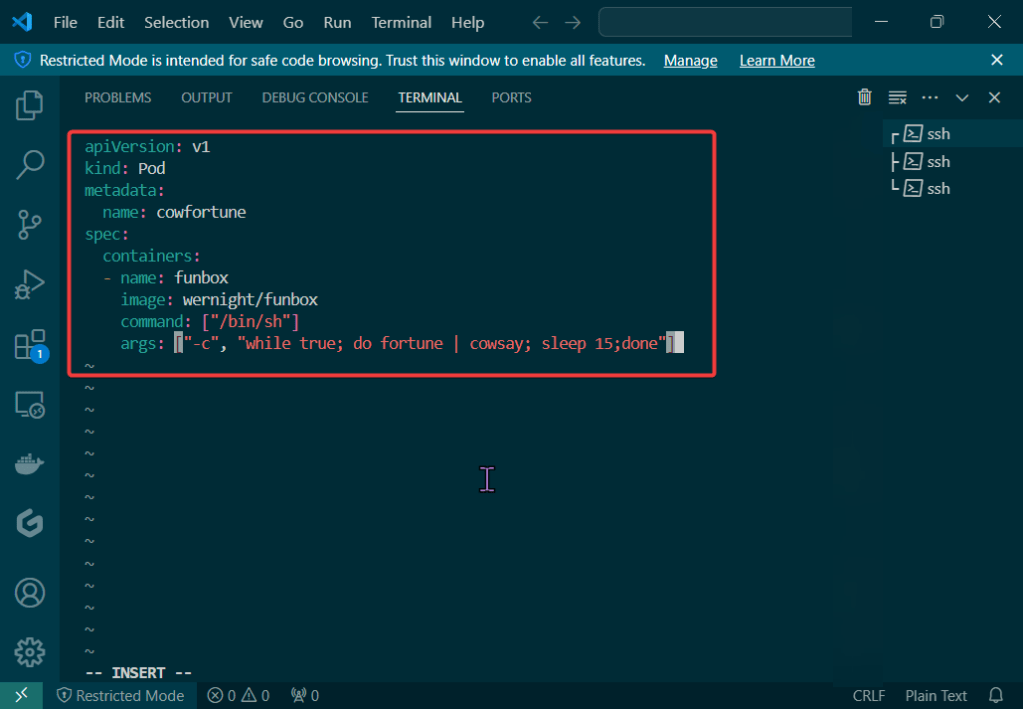Click the Learn More link
The width and height of the screenshot is (1023, 709).
777,60
